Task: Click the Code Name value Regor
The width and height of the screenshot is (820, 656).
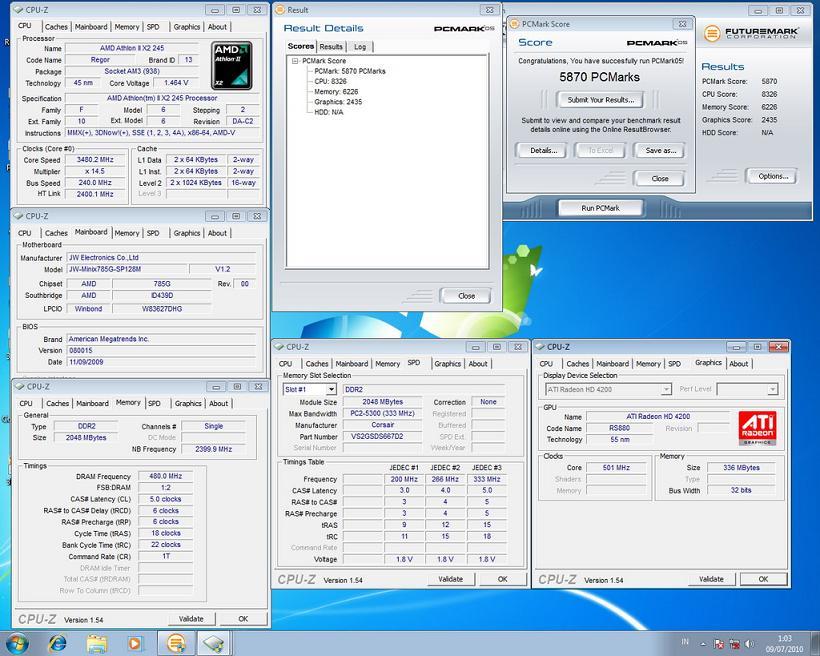Action: point(100,60)
